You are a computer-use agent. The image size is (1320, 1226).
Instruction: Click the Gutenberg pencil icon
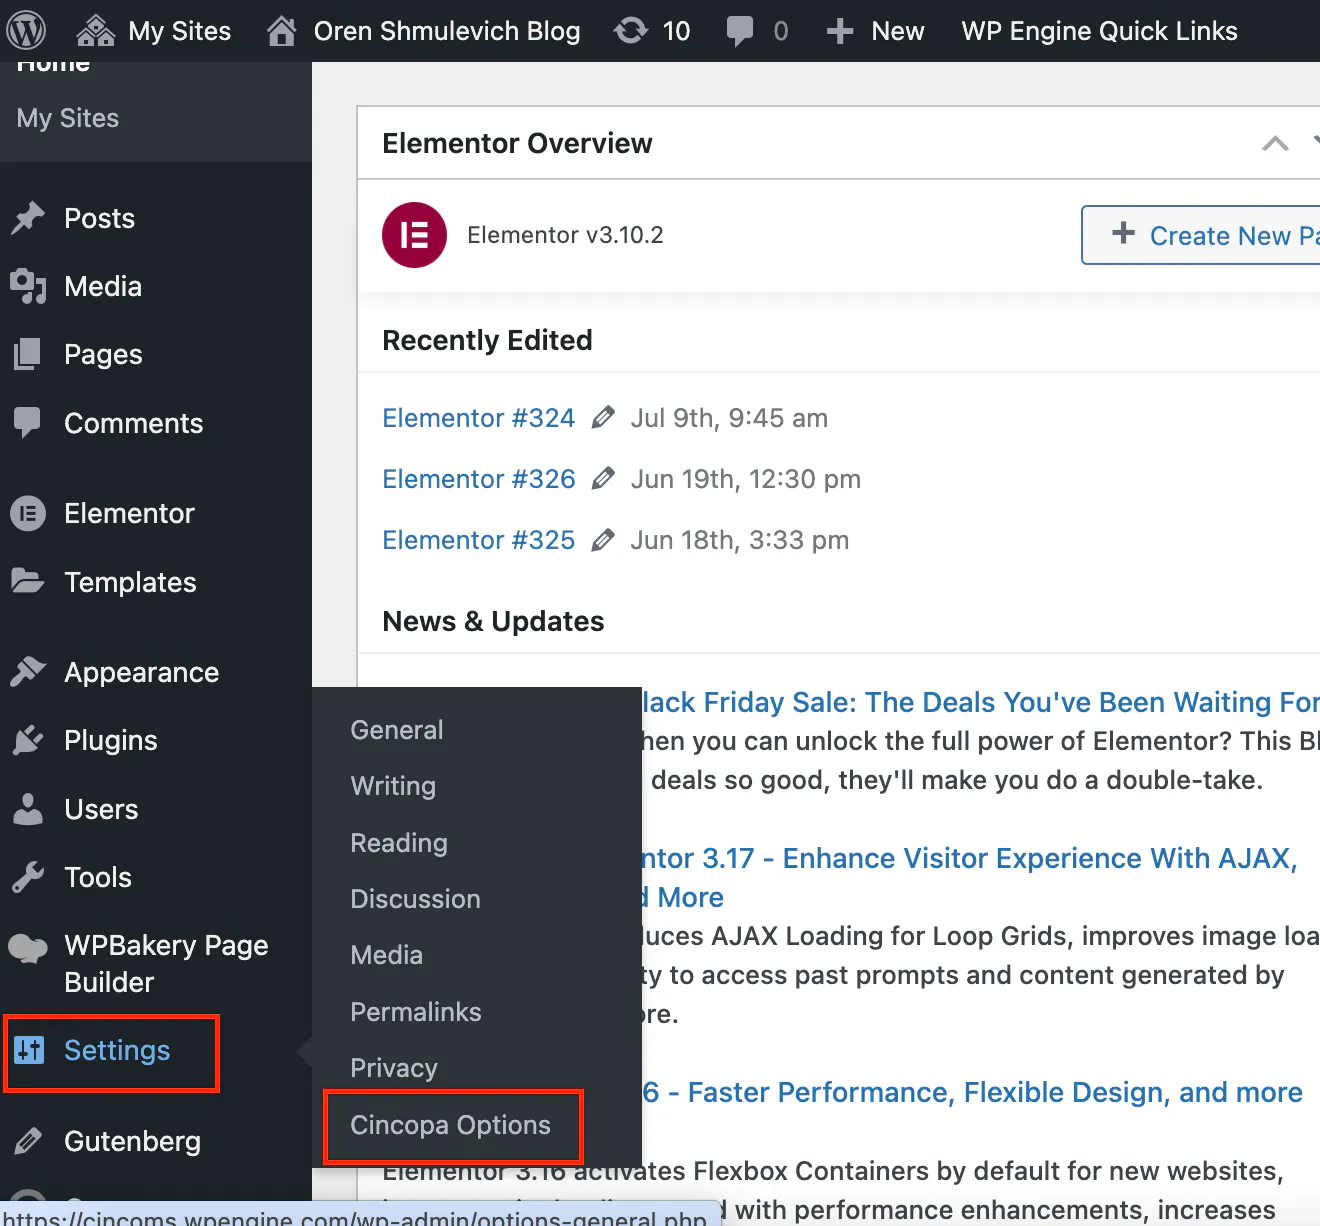pyautogui.click(x=28, y=1141)
